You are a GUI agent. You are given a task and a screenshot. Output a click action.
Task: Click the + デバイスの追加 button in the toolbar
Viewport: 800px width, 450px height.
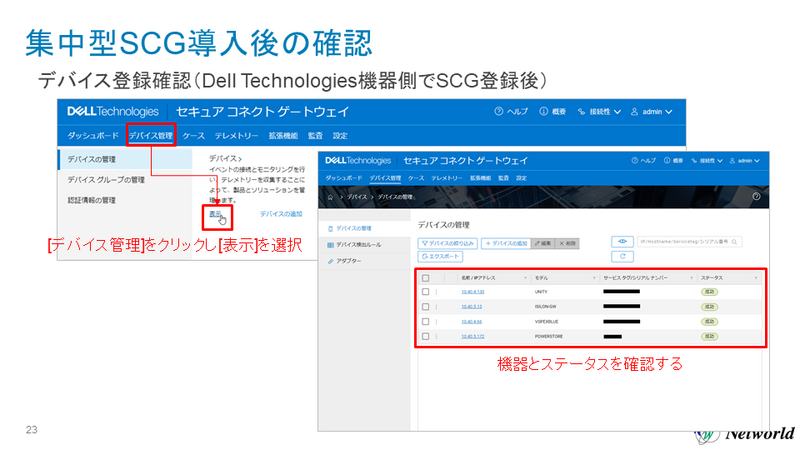[506, 243]
